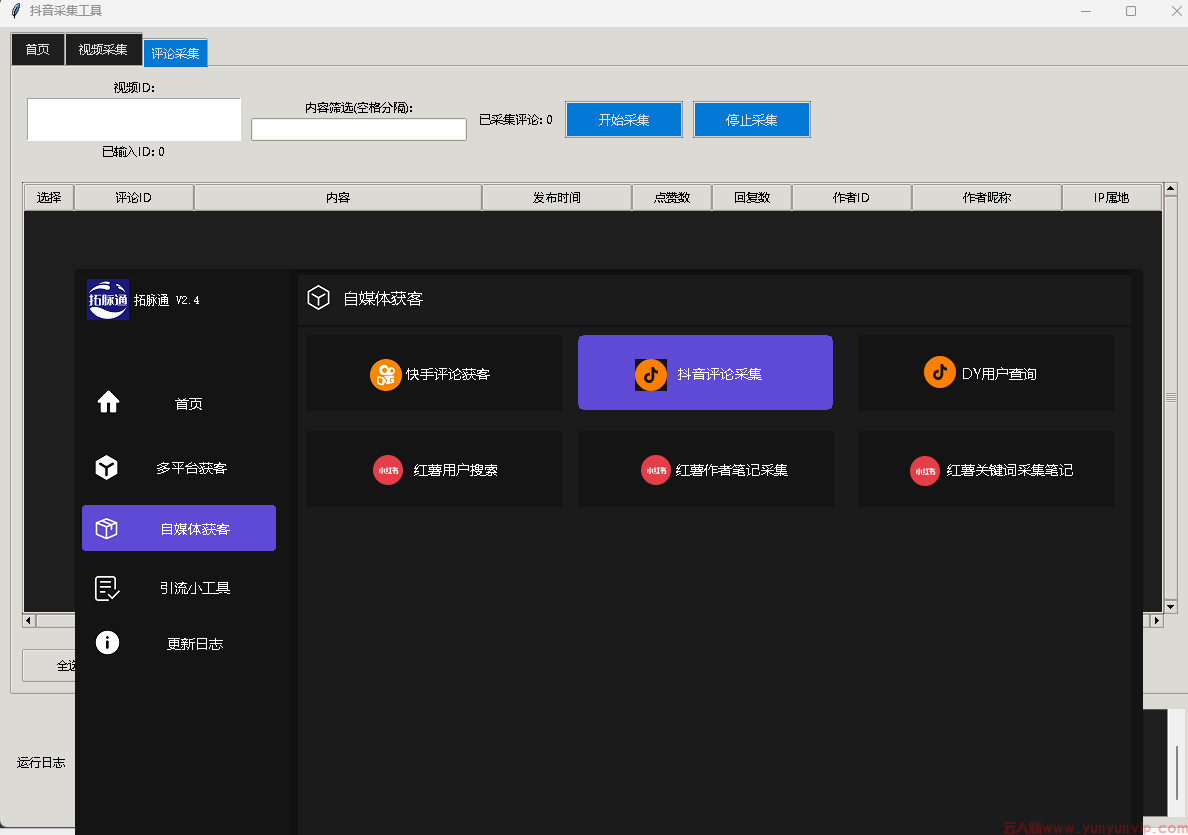Click the 内容 column header
Image resolution: width=1188 pixels, height=835 pixels.
[338, 197]
